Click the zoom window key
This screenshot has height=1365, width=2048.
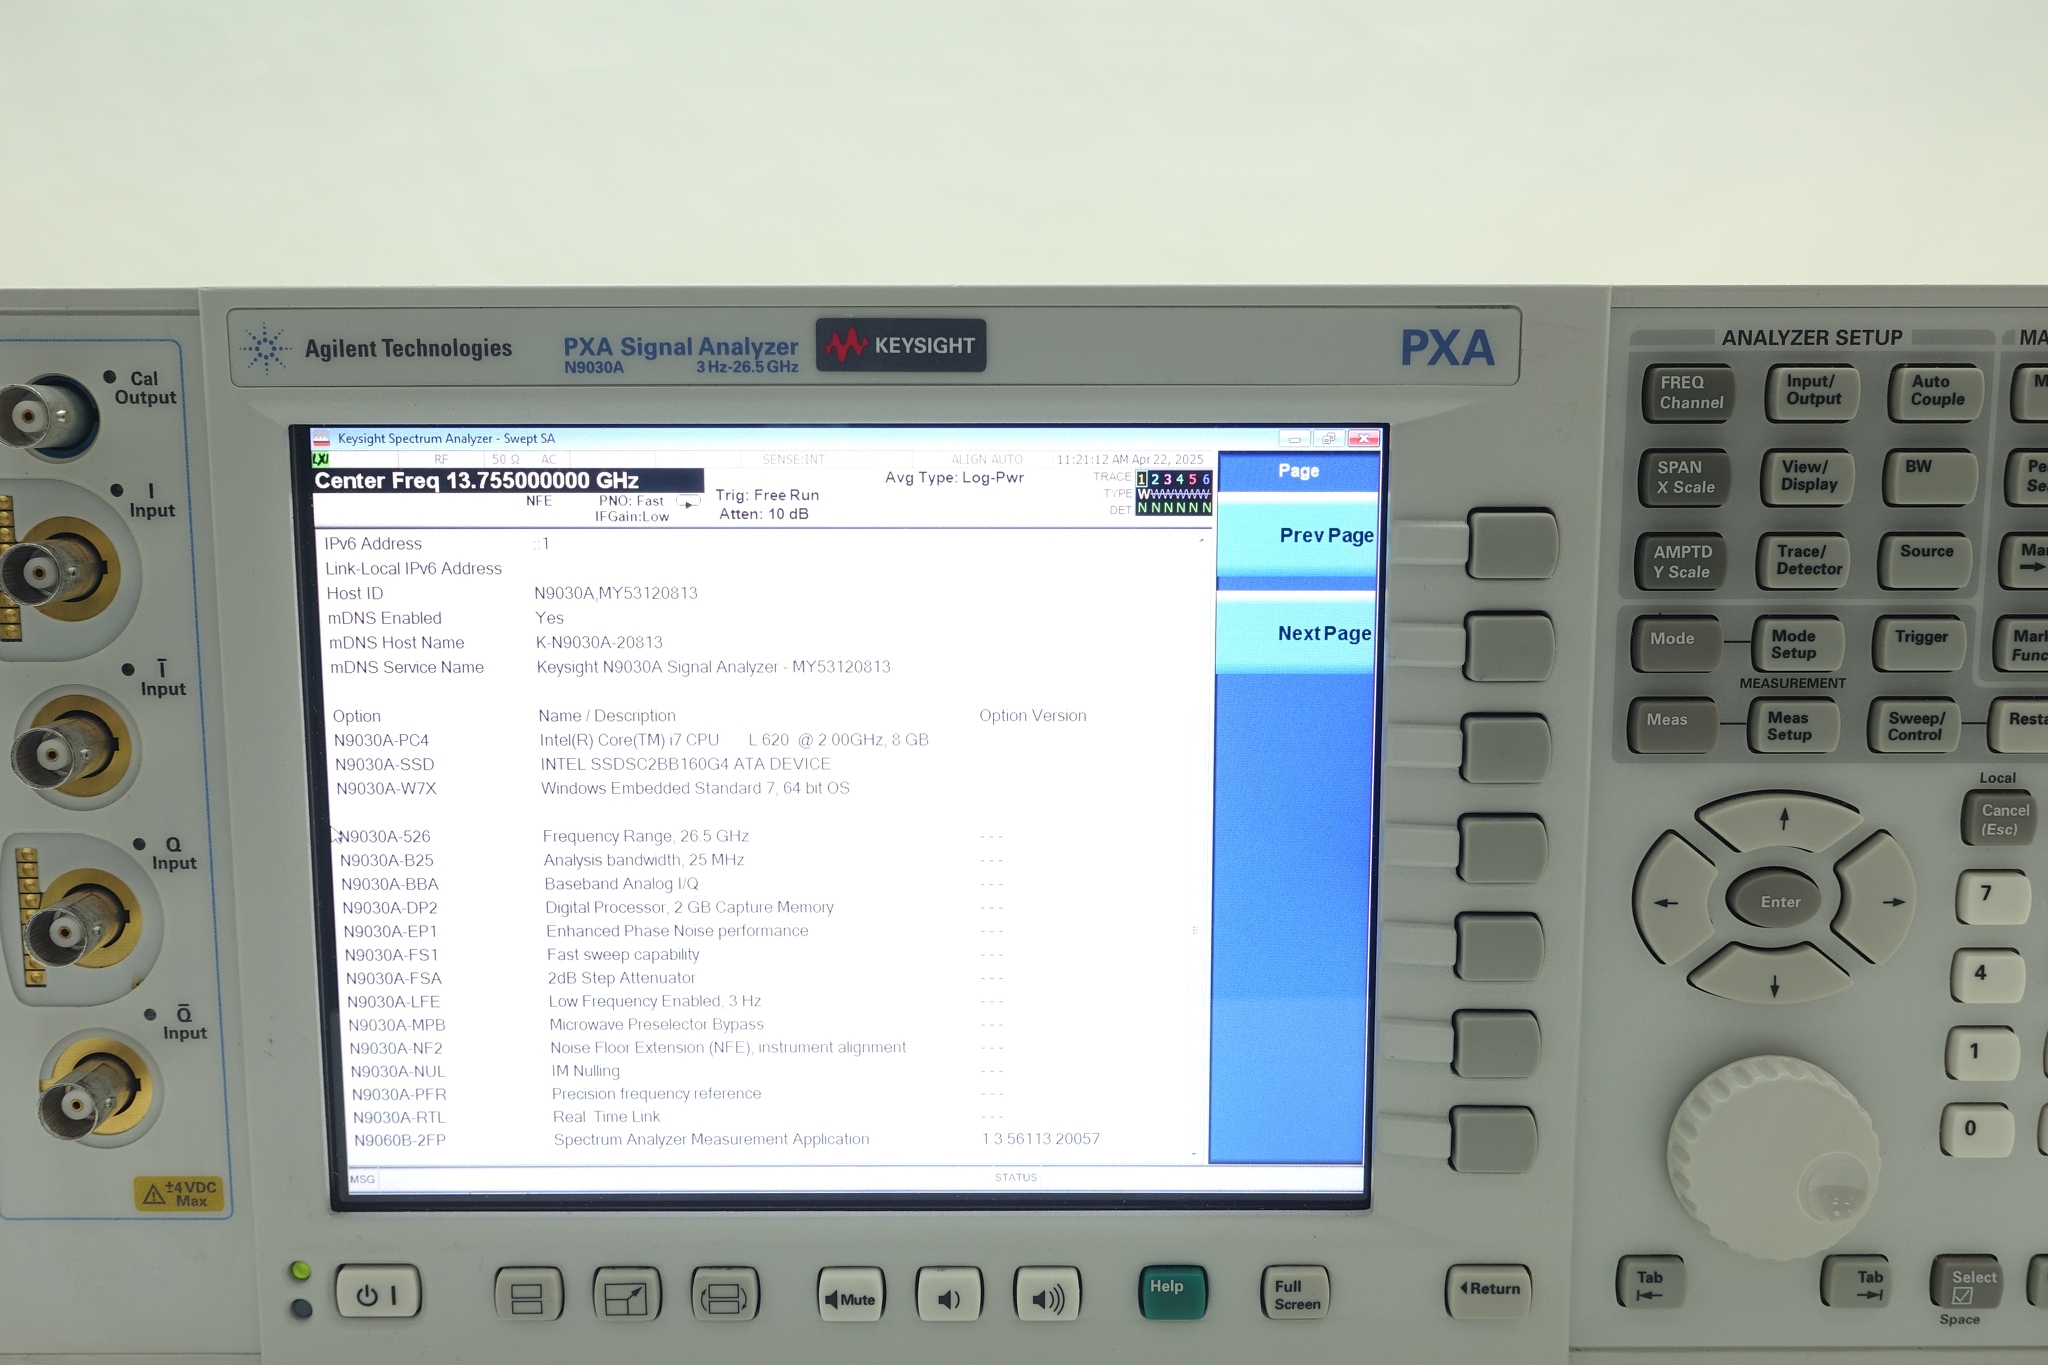tap(626, 1297)
